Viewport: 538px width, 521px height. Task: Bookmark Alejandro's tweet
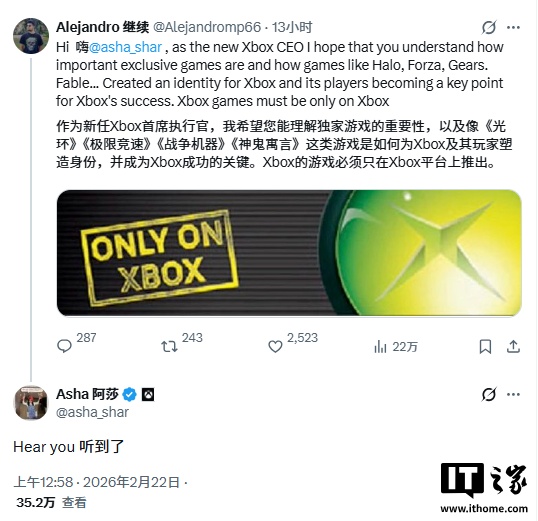coord(485,347)
